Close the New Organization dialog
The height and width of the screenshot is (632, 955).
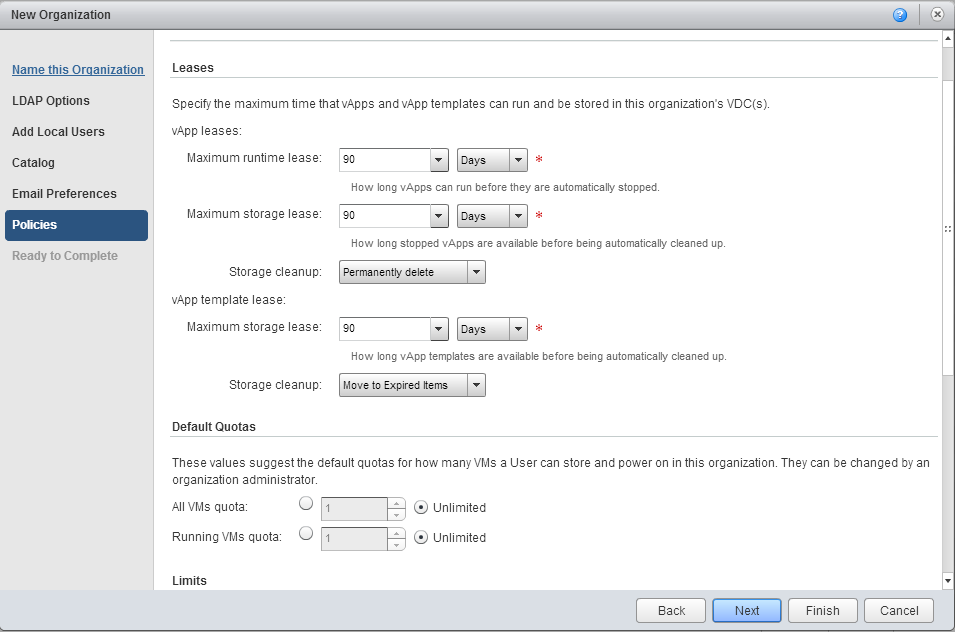(936, 15)
